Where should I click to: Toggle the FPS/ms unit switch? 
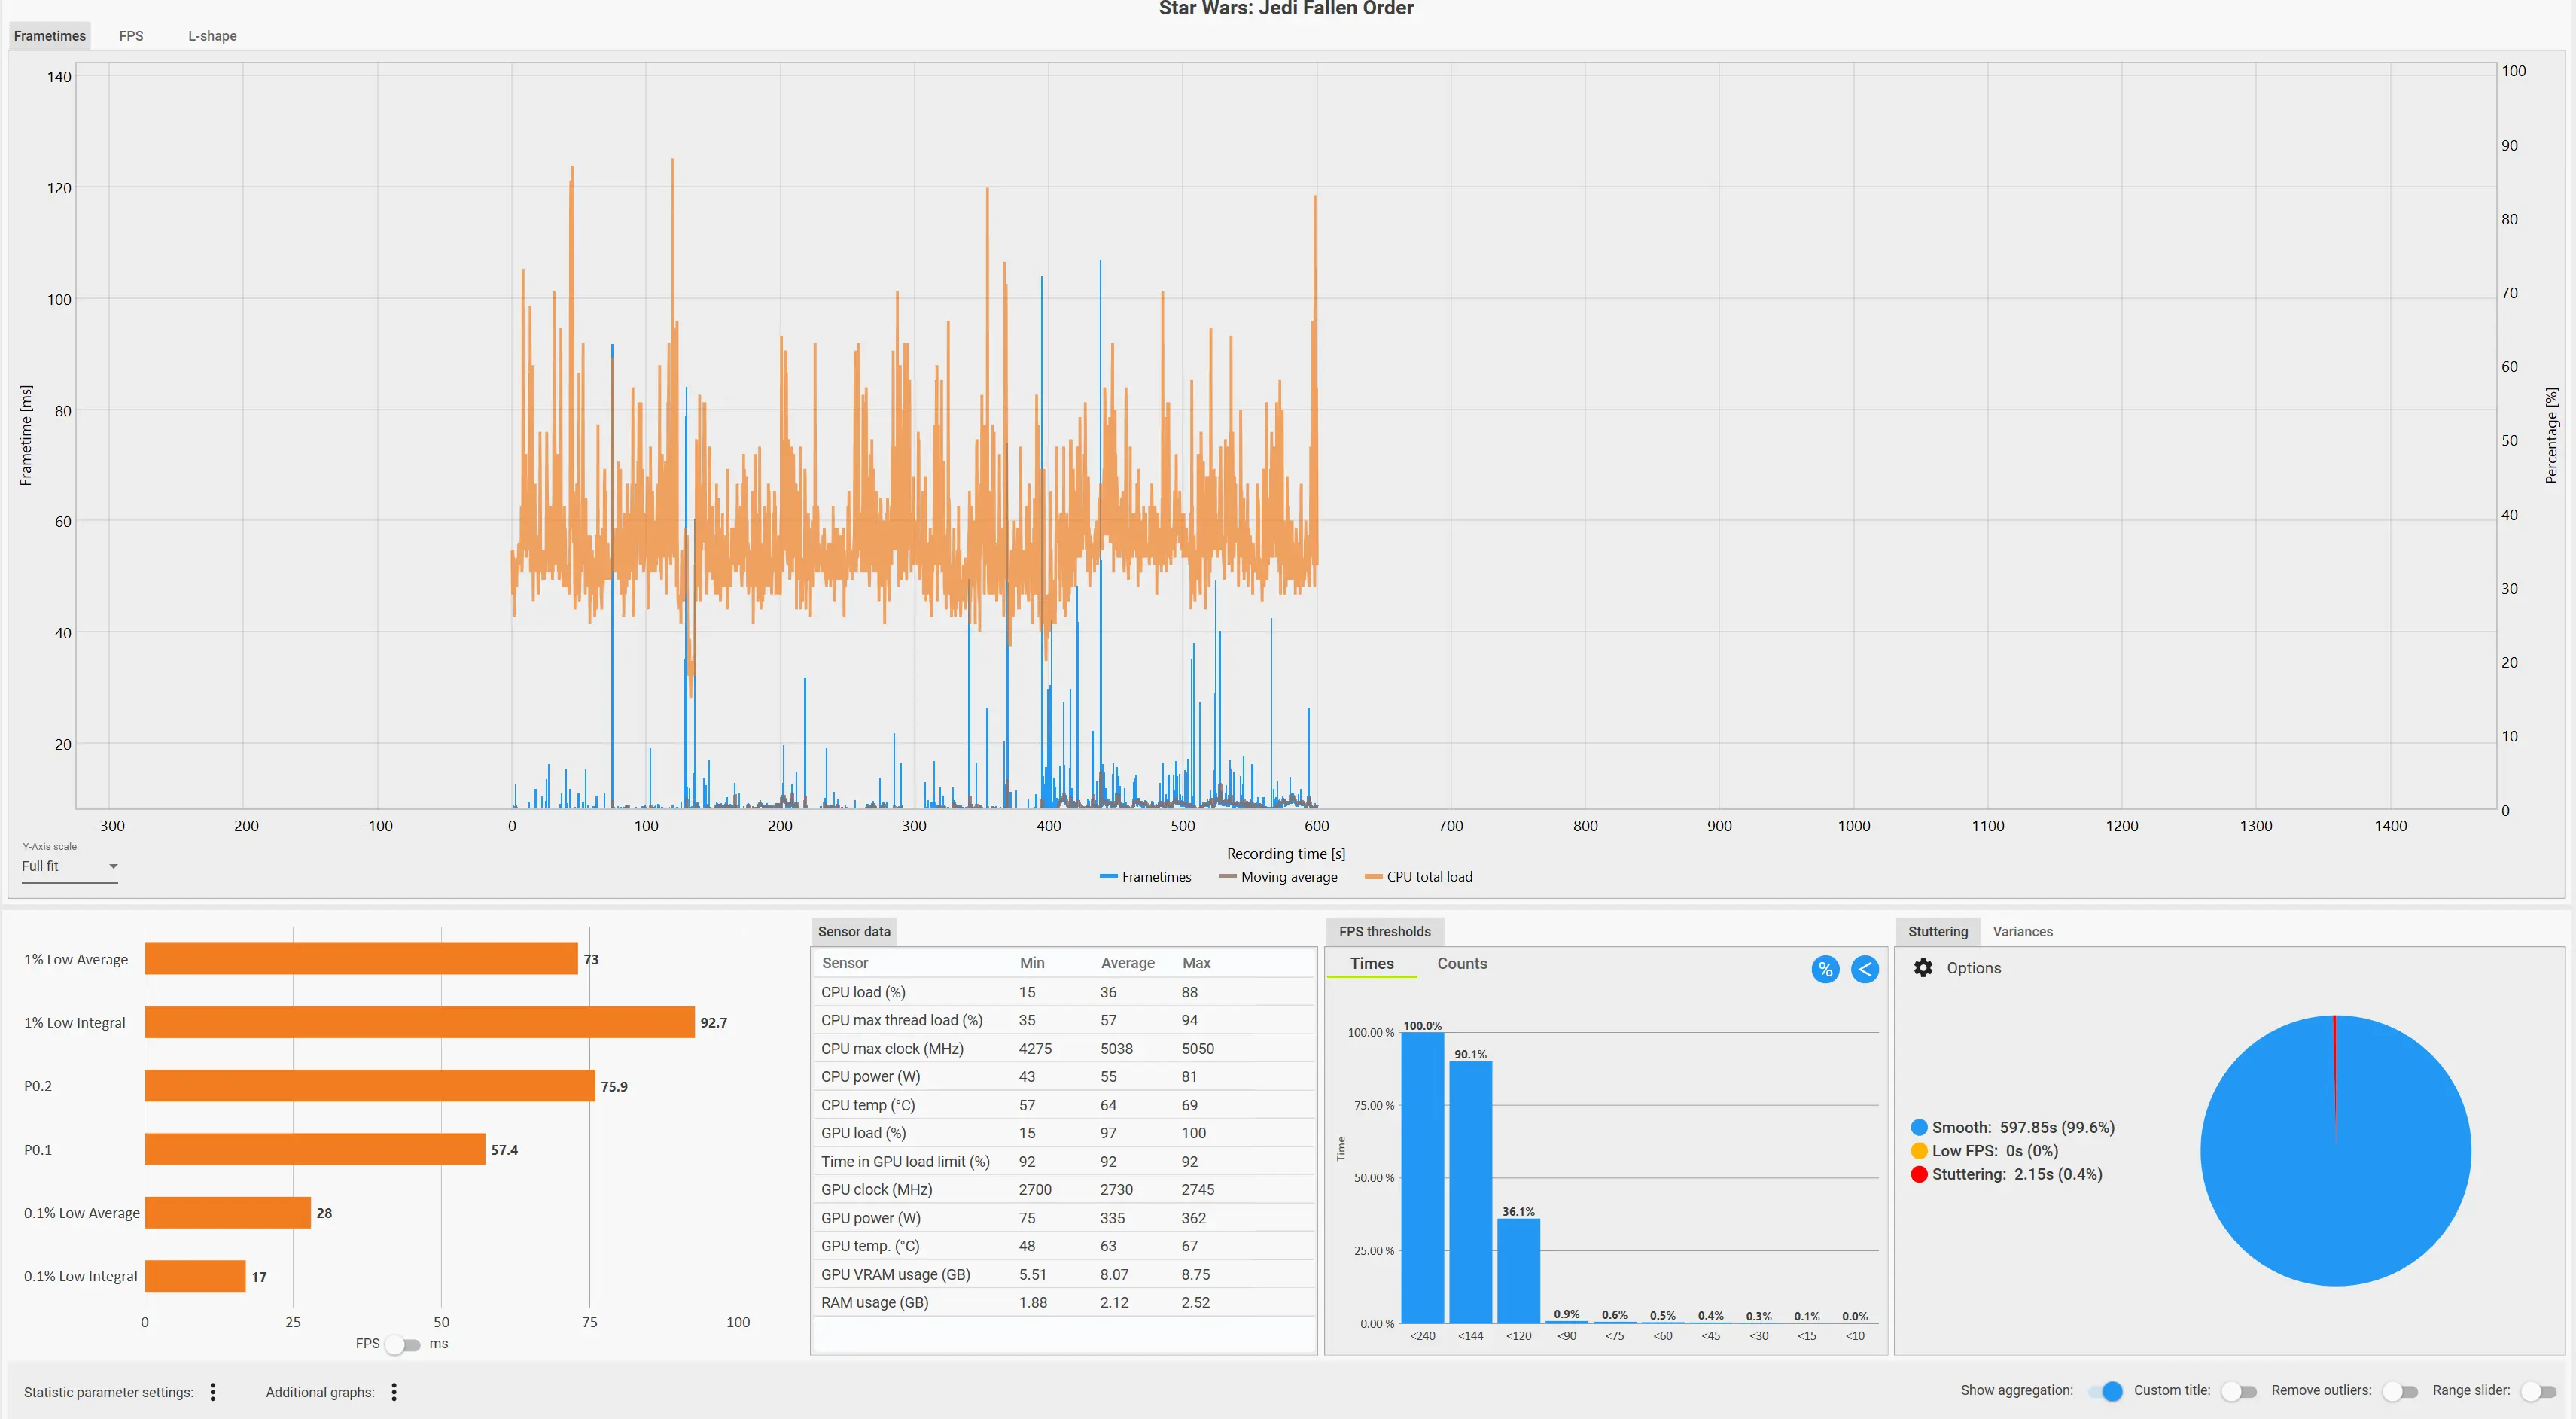click(x=402, y=1344)
